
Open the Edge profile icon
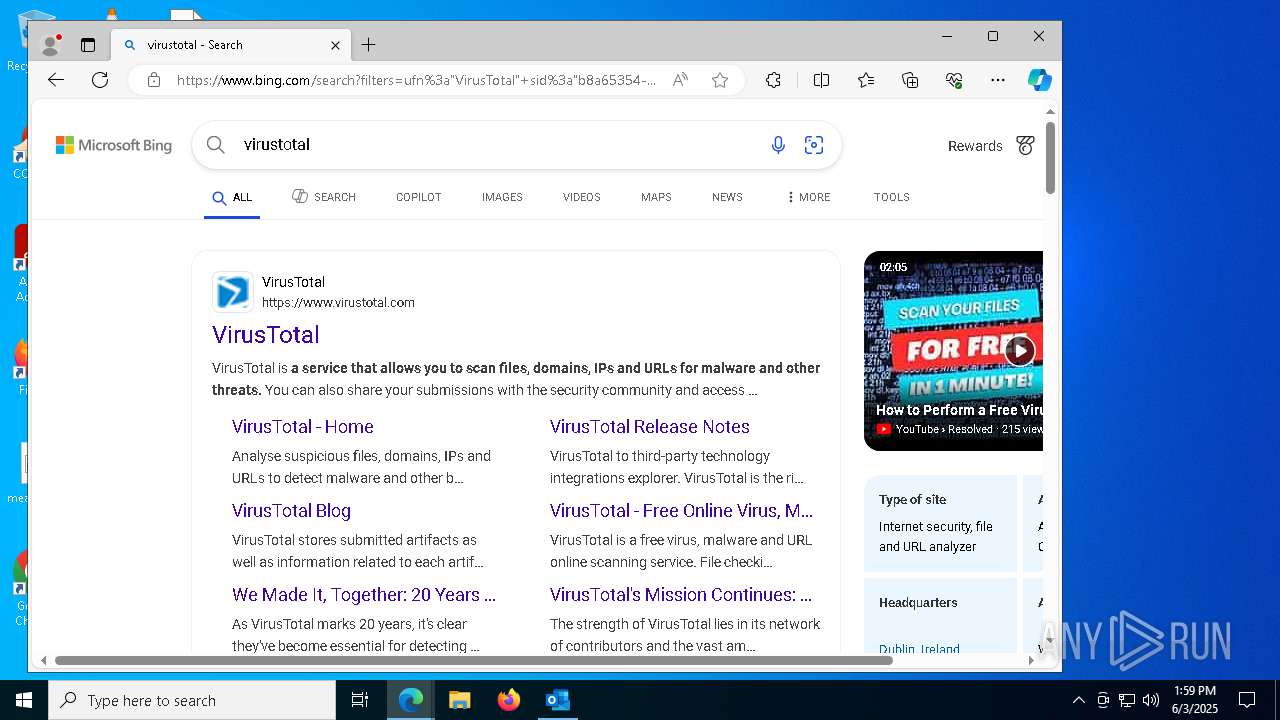click(50, 45)
